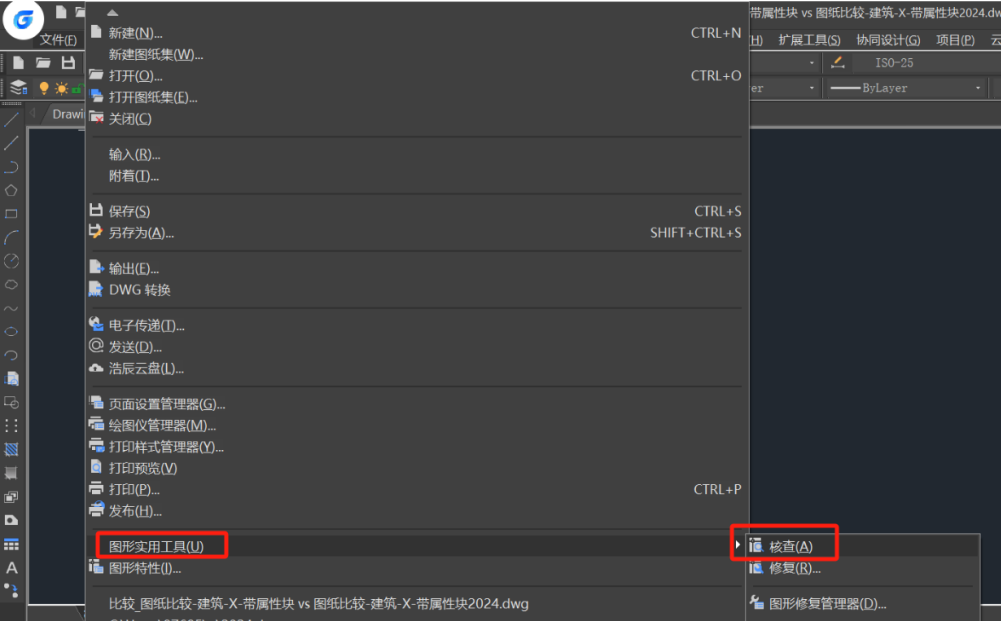Choose 核查(A) from the submenu
The height and width of the screenshot is (621, 1001).
click(790, 547)
